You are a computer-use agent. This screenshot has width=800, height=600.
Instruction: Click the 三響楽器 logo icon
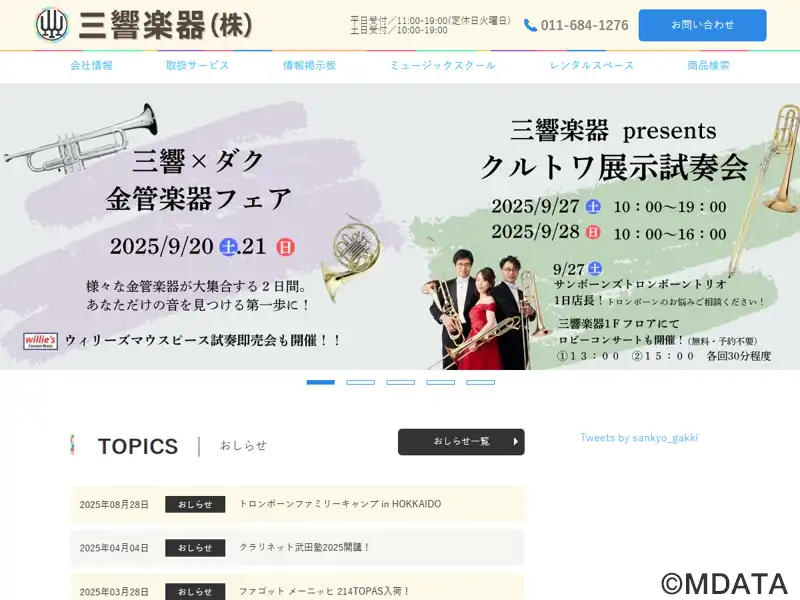click(52, 24)
